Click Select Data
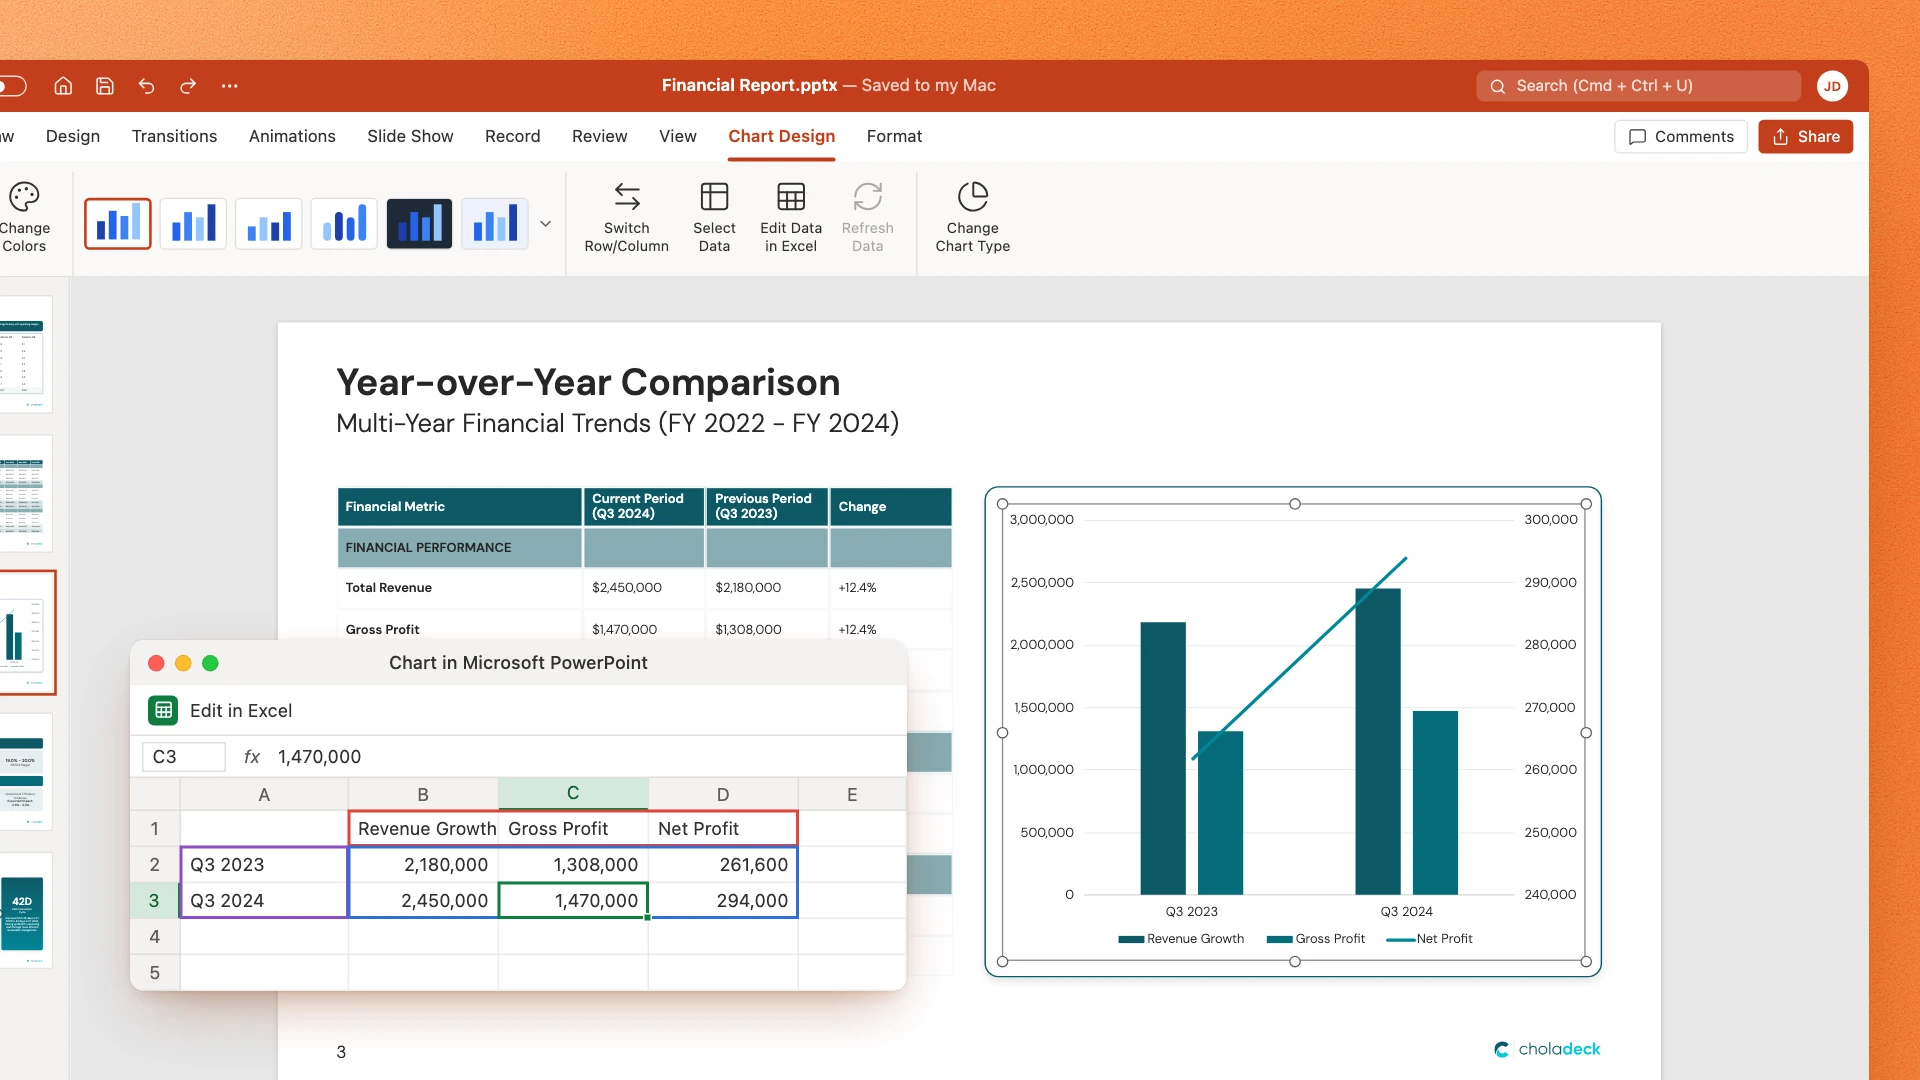 (x=714, y=217)
